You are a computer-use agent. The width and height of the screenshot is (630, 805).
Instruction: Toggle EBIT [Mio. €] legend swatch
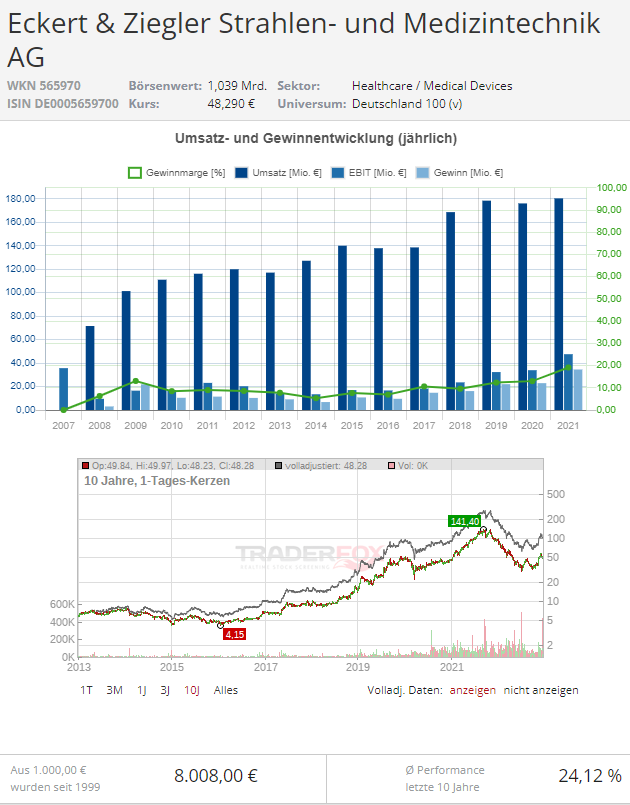coord(338,173)
